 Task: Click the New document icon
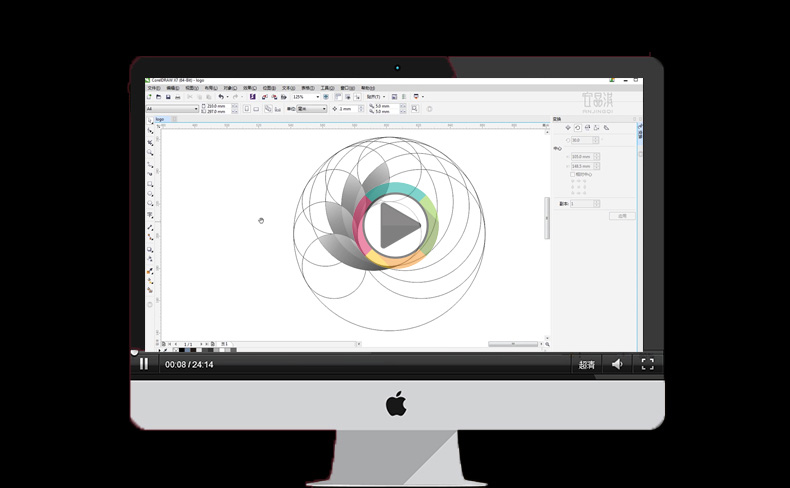[150, 97]
